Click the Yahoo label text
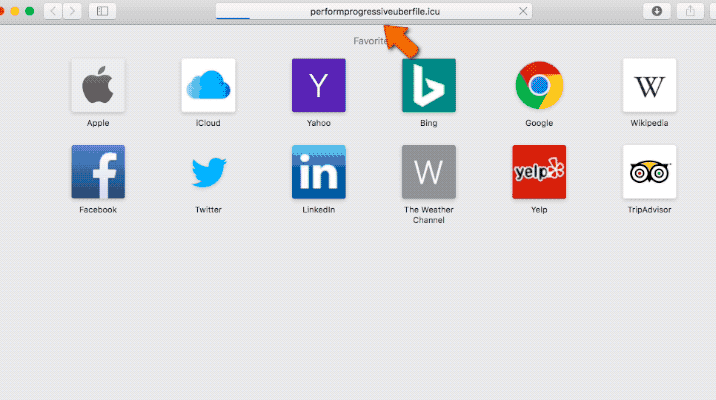The image size is (716, 400). (319, 123)
